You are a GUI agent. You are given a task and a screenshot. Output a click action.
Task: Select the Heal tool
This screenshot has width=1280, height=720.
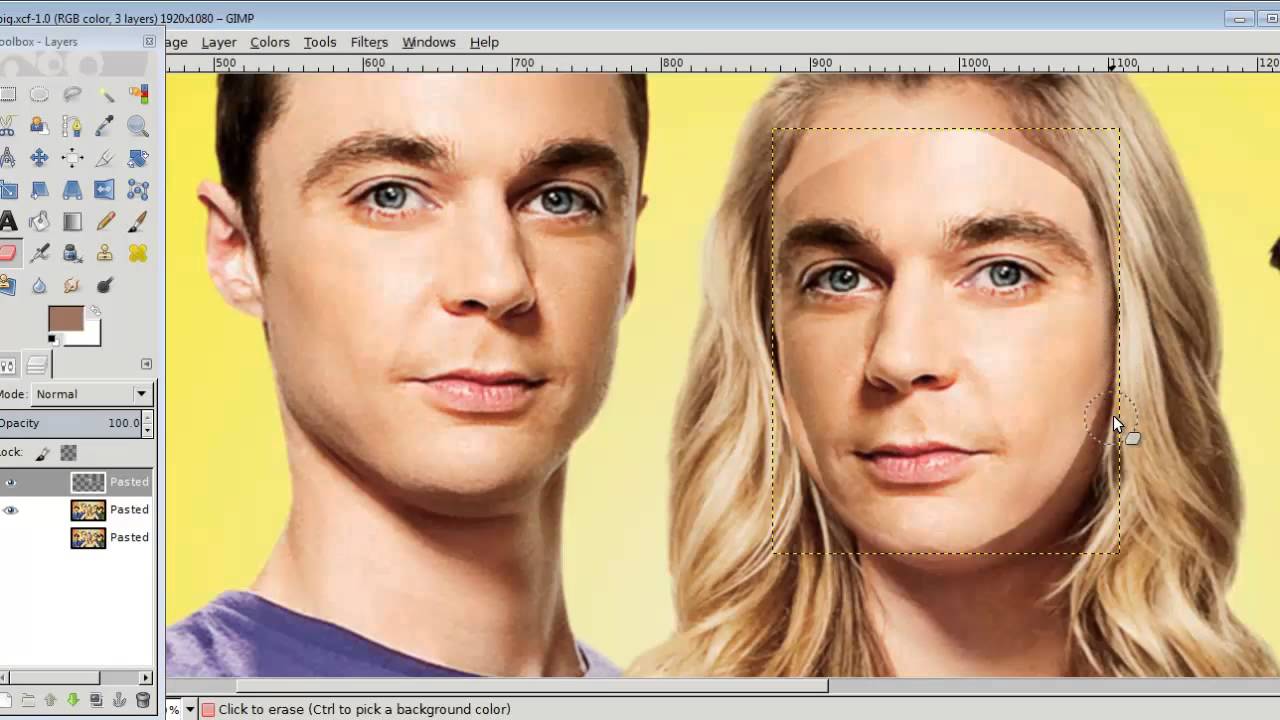tap(138, 254)
